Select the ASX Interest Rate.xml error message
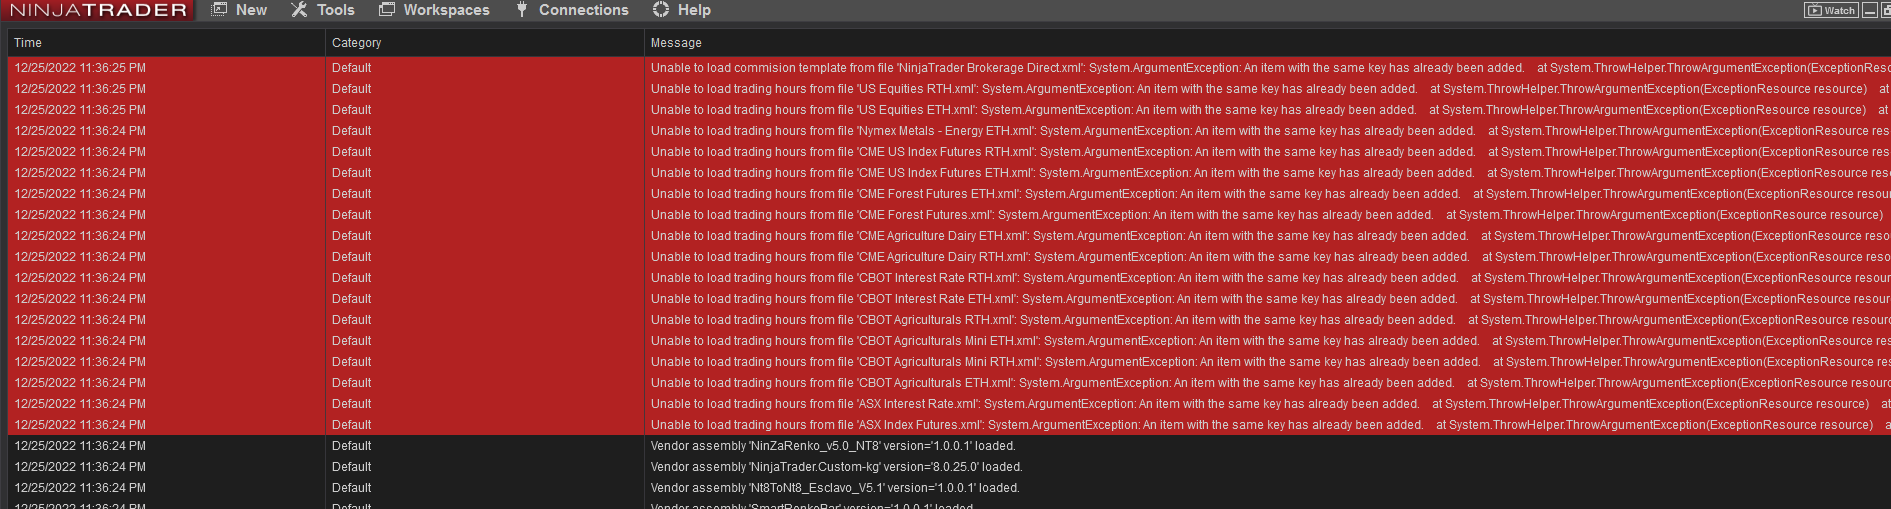This screenshot has width=1891, height=509. pyautogui.click(x=1270, y=404)
